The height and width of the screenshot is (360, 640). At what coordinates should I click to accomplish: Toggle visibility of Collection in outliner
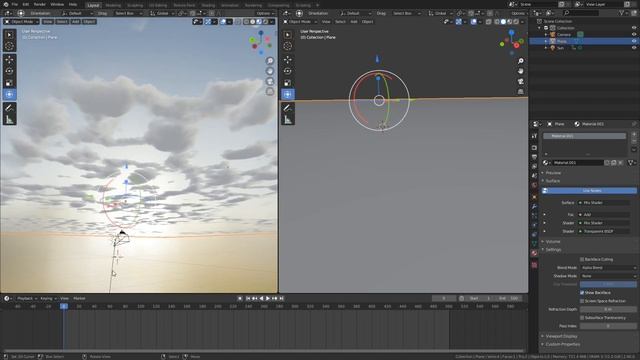coord(634,28)
